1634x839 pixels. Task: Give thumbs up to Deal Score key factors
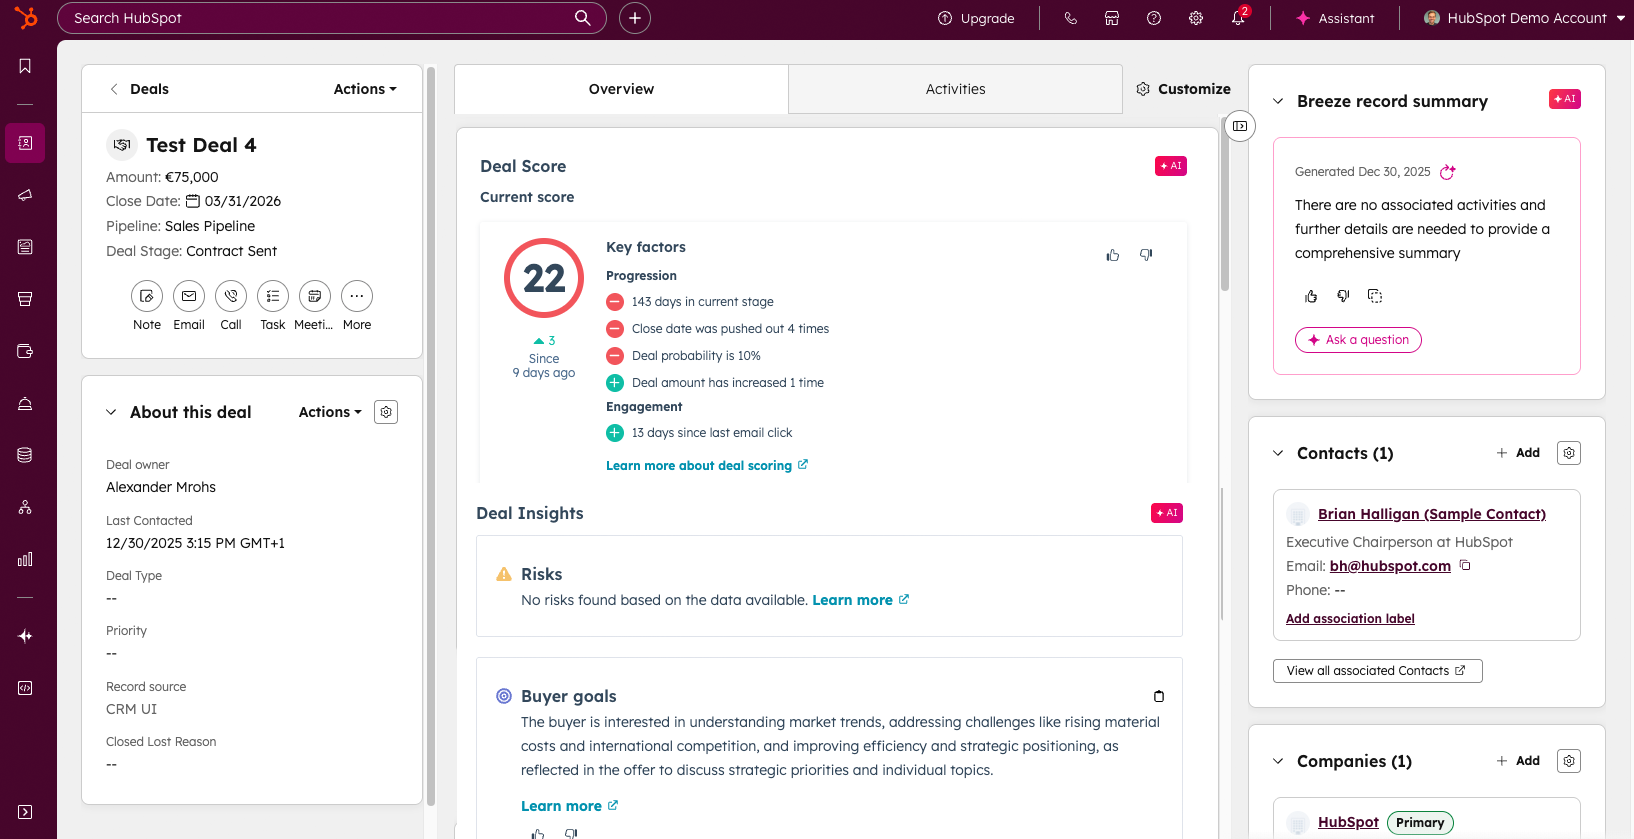[1113, 255]
